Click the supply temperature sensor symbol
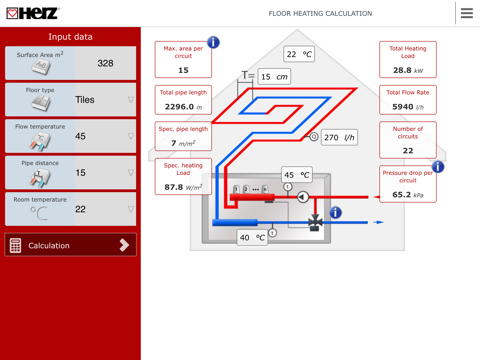 (288, 187)
